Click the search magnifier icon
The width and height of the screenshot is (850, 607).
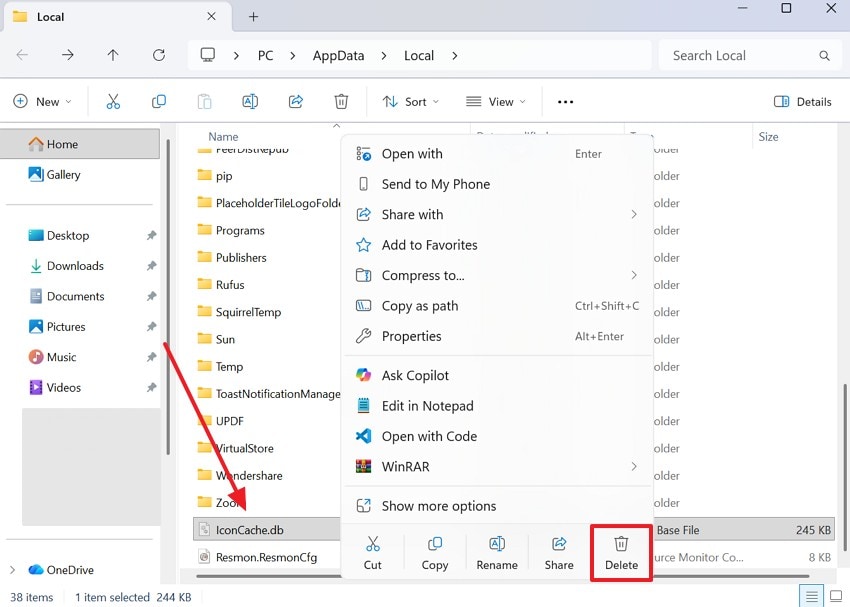pyautogui.click(x=825, y=55)
